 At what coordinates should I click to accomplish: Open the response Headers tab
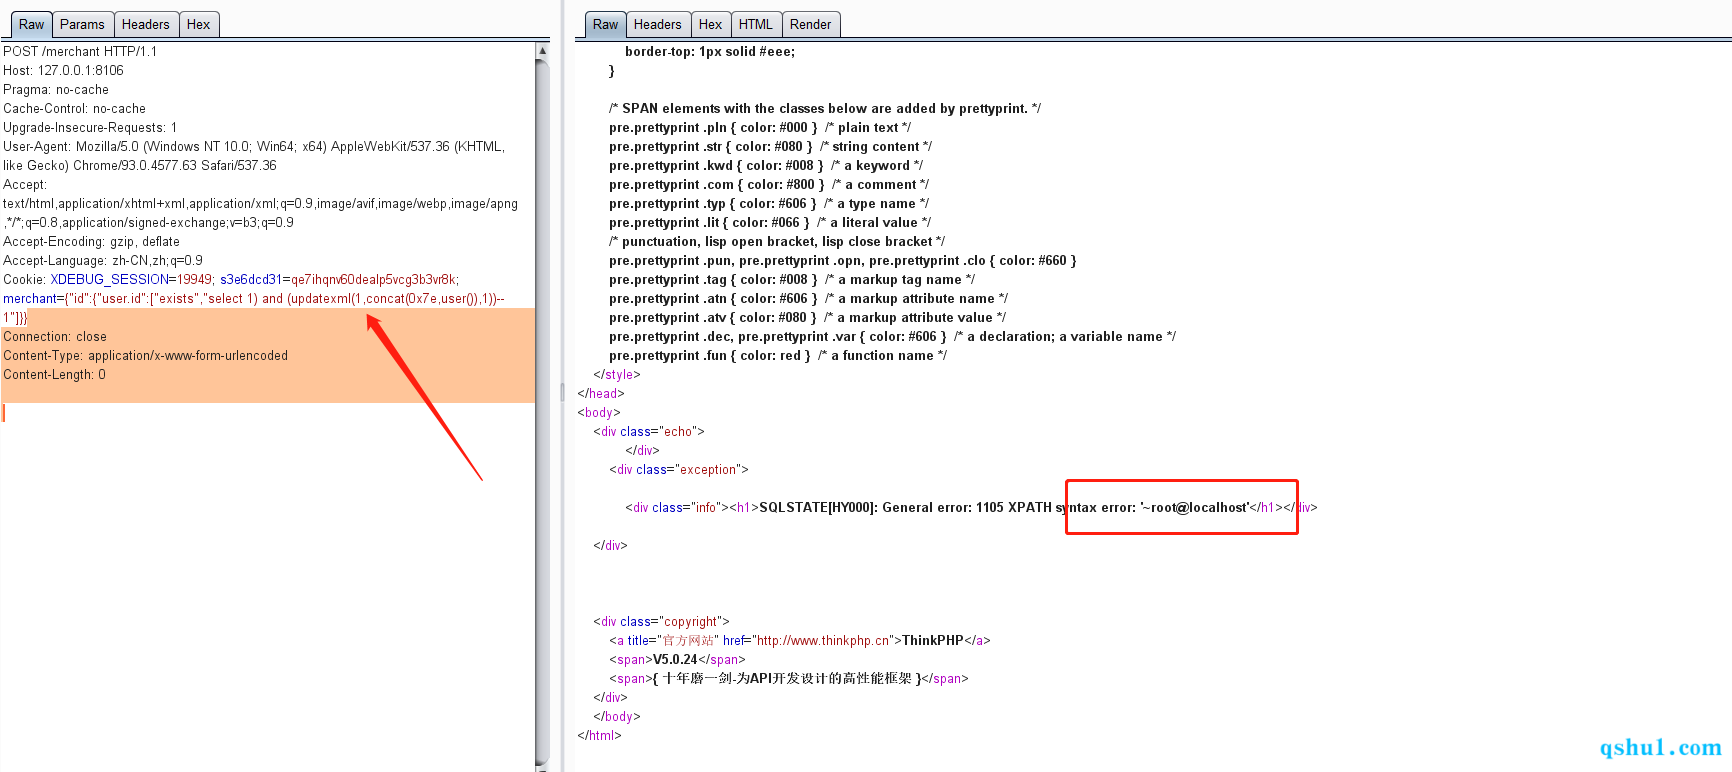[658, 24]
